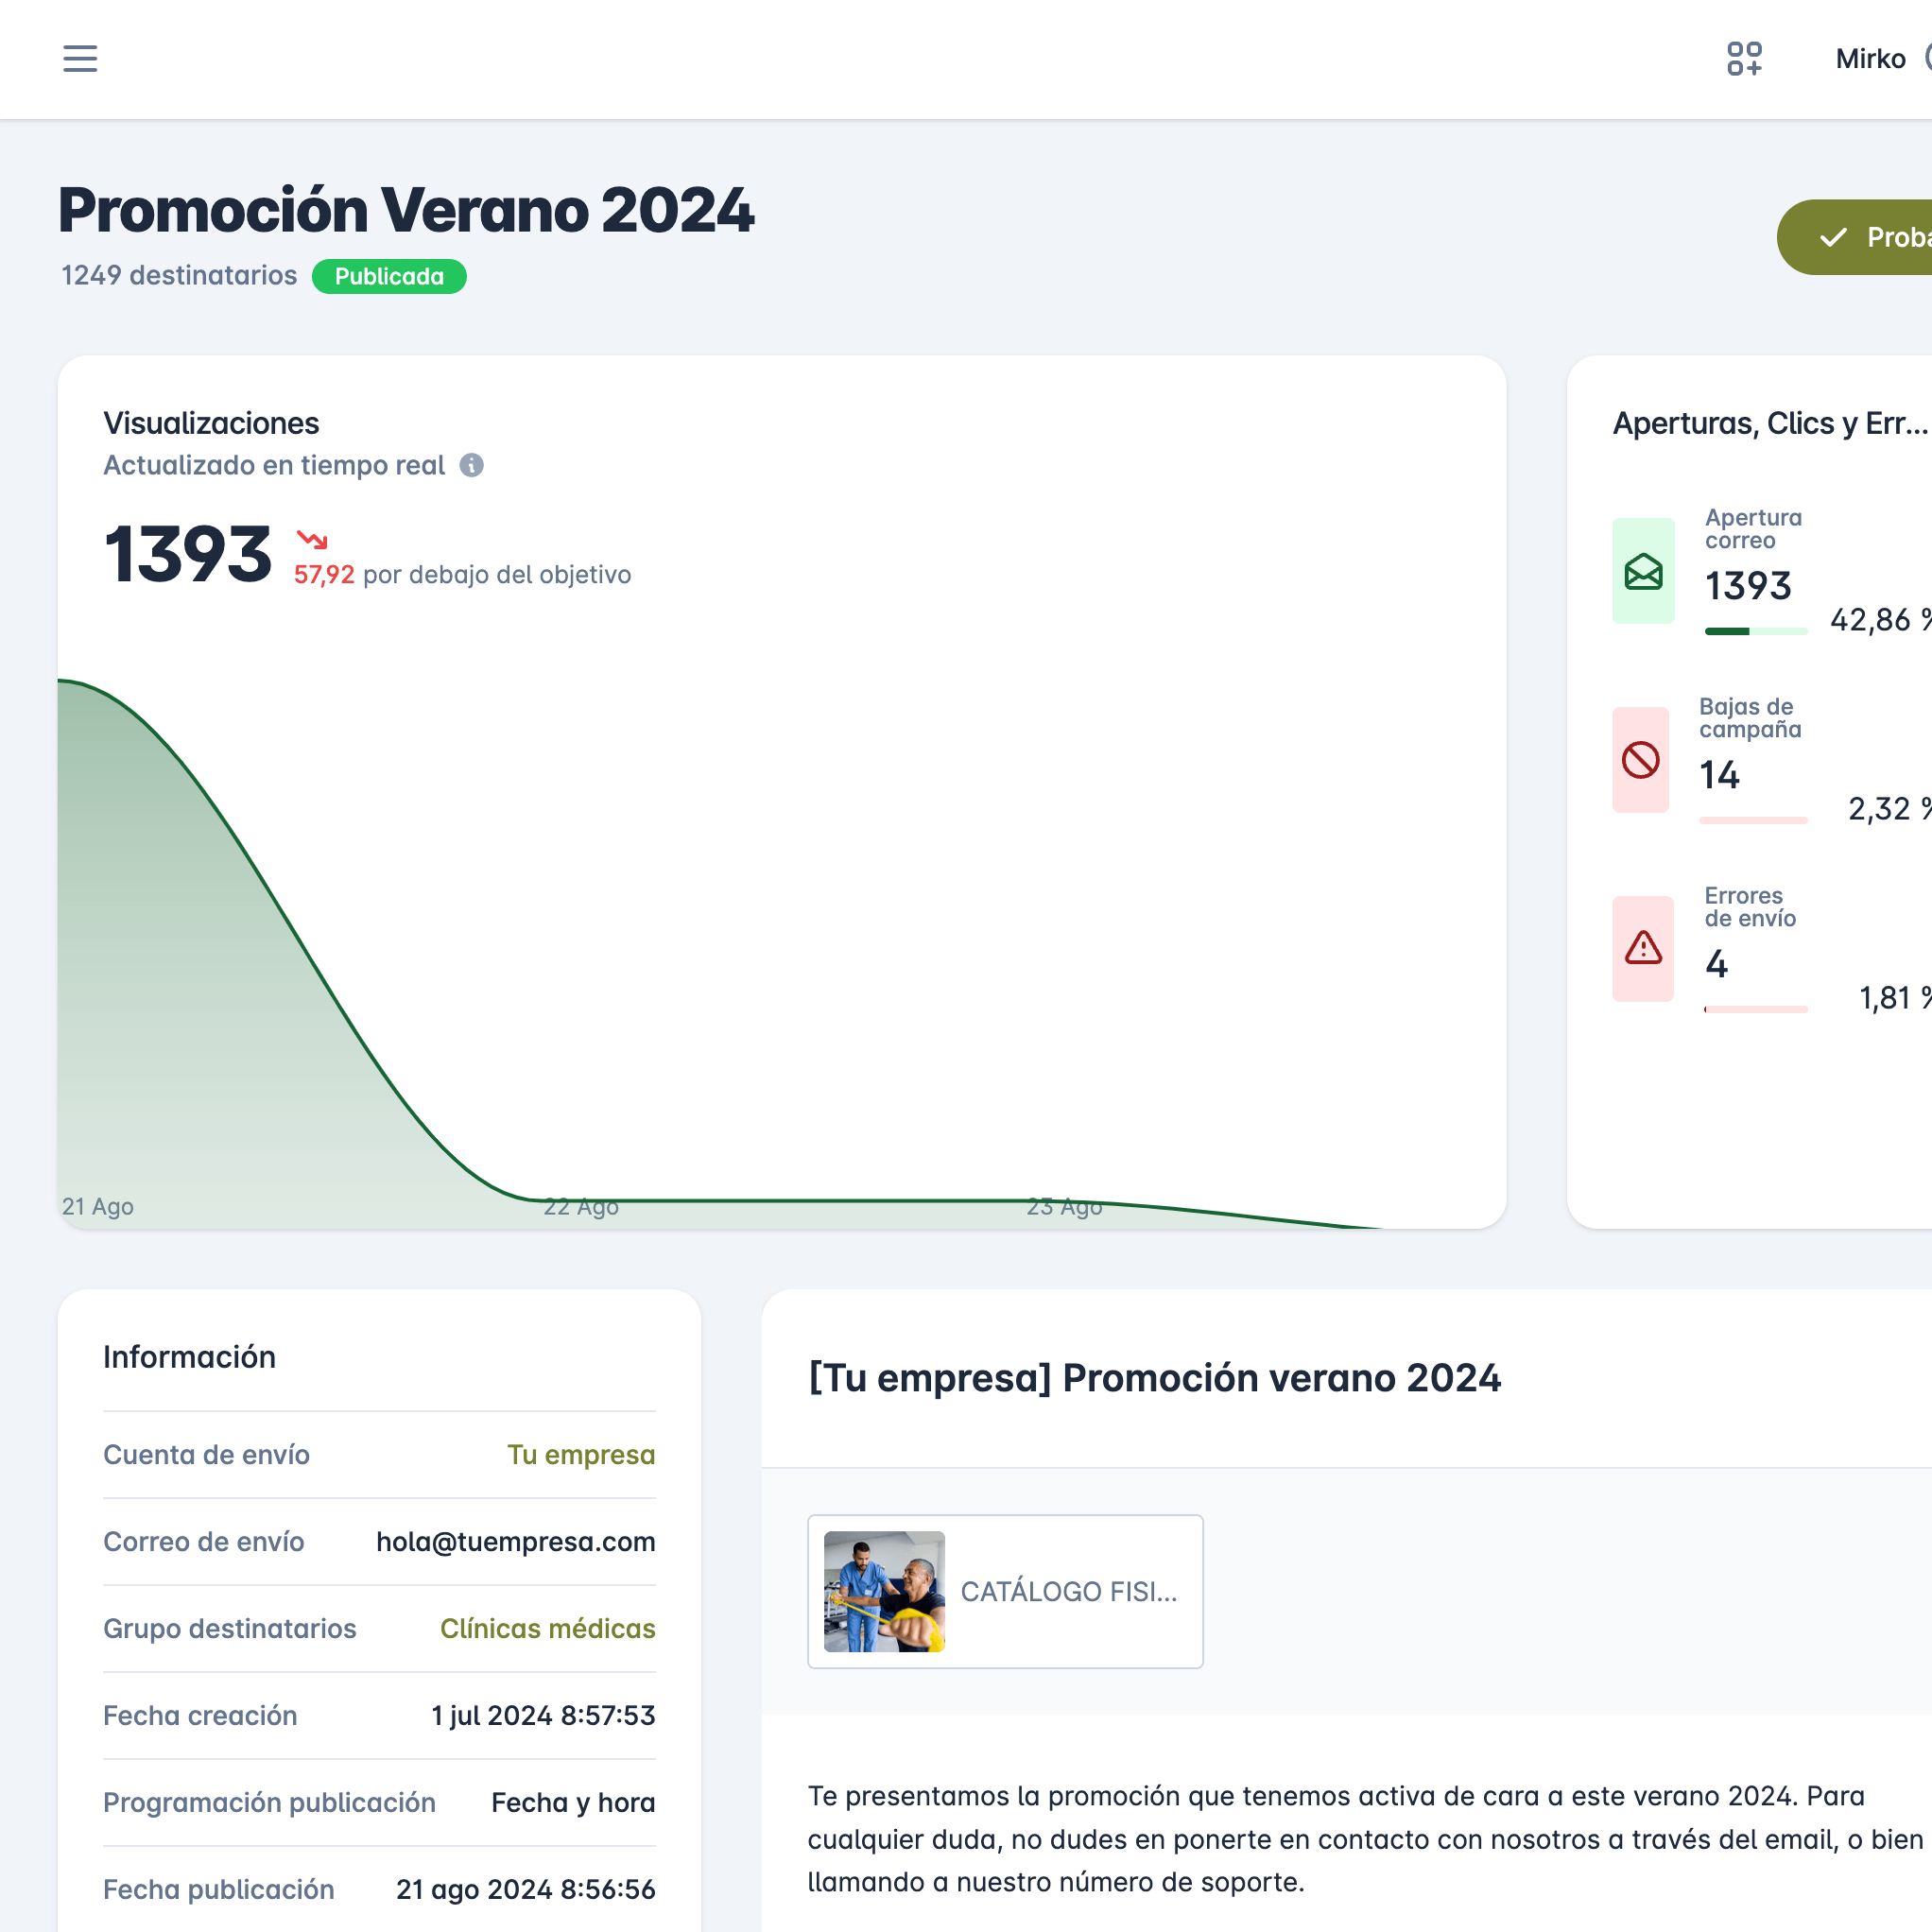Click the open envelope email icon
This screenshot has height=1932, width=1932.
point(1643,571)
